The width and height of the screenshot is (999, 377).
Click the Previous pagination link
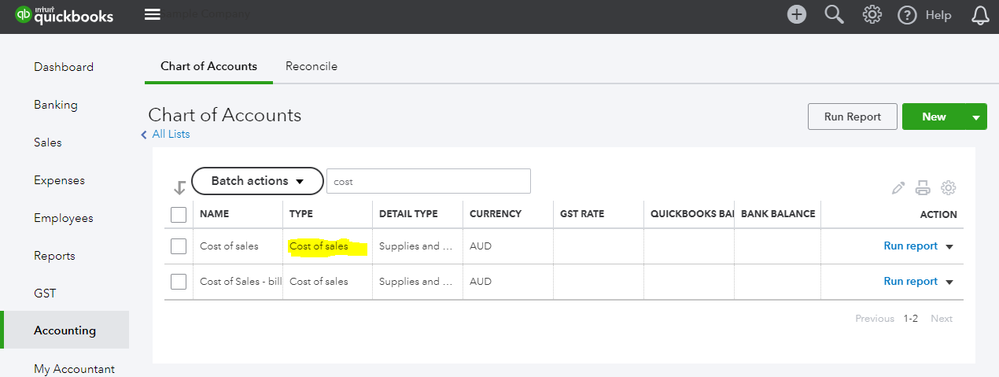coord(875,318)
